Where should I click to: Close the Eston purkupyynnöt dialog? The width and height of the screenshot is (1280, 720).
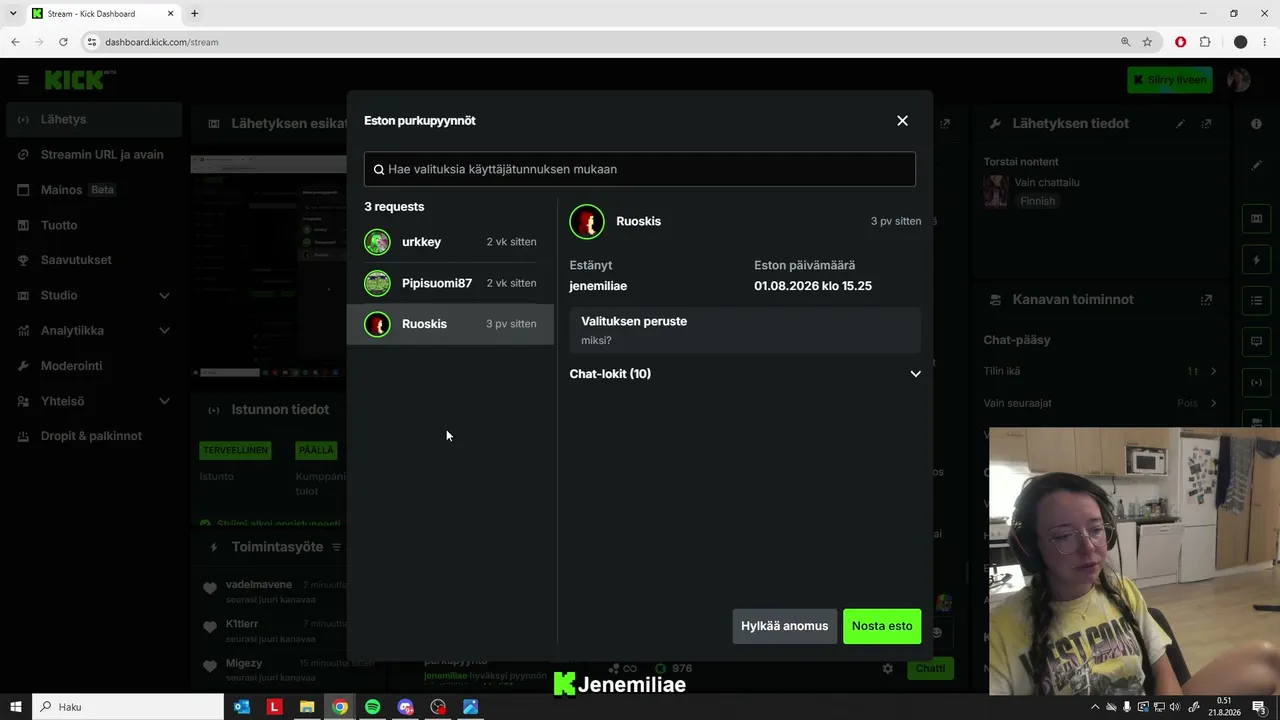902,121
